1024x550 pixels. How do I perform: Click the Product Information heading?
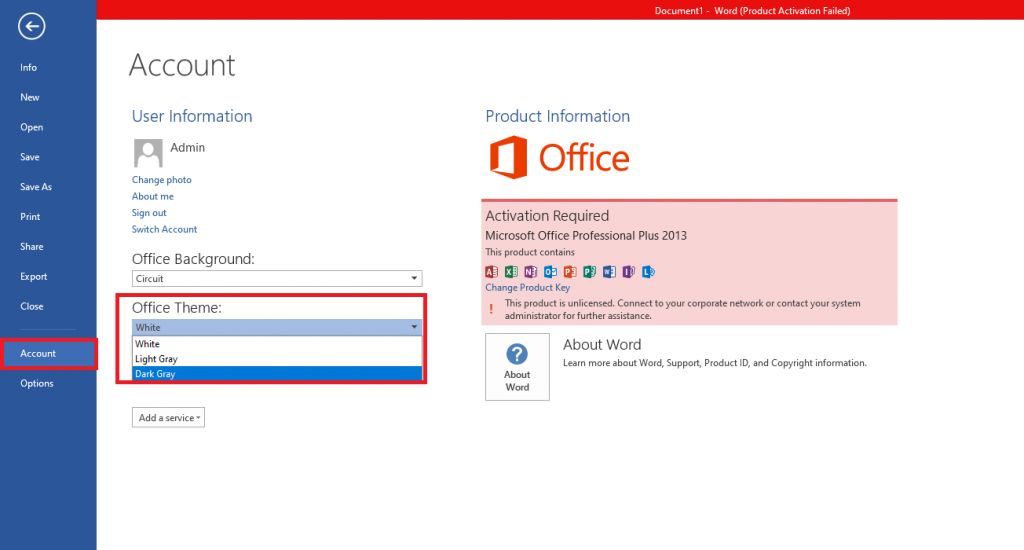point(558,116)
